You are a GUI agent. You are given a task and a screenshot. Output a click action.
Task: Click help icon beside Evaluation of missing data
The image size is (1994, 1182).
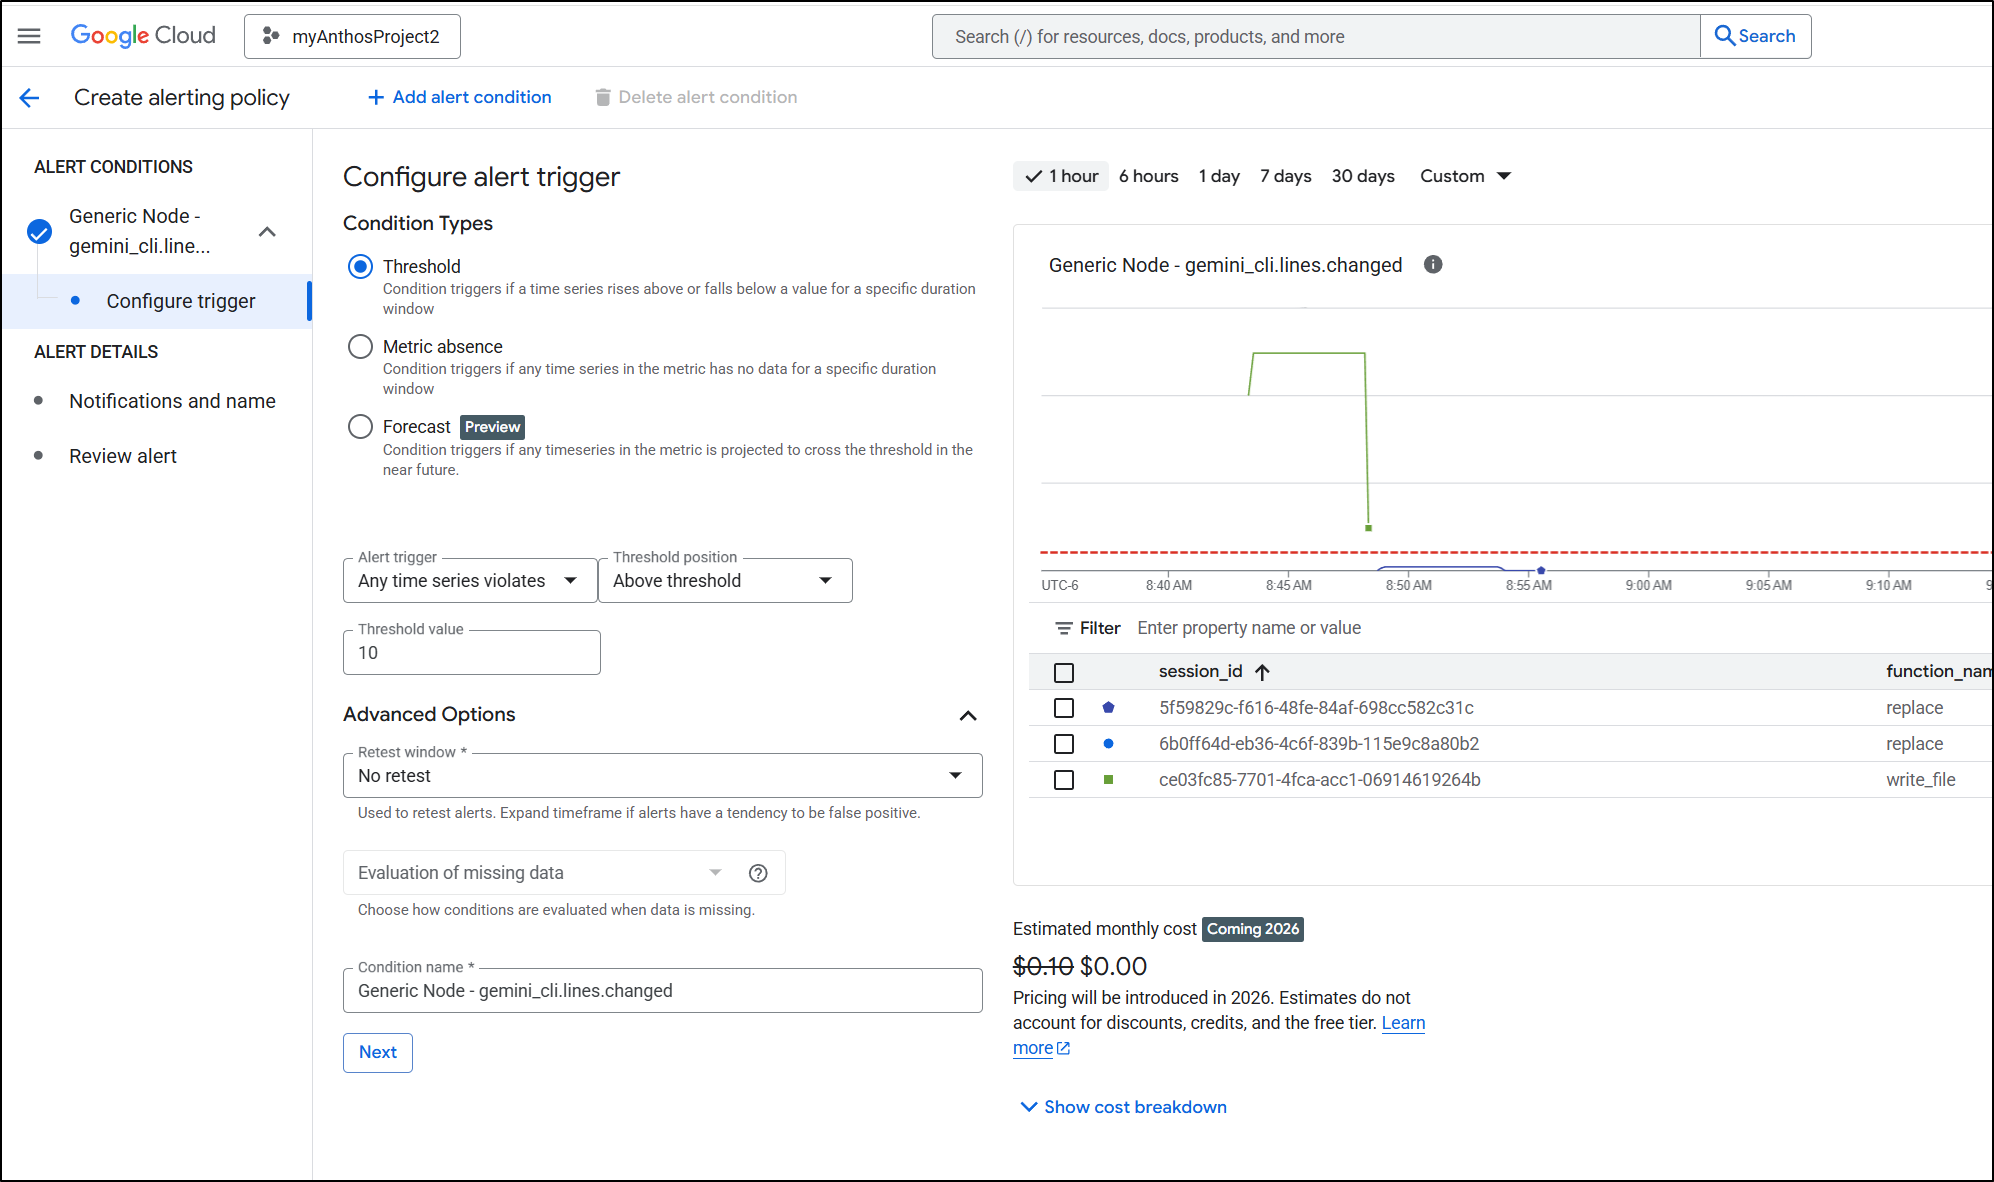pos(758,873)
